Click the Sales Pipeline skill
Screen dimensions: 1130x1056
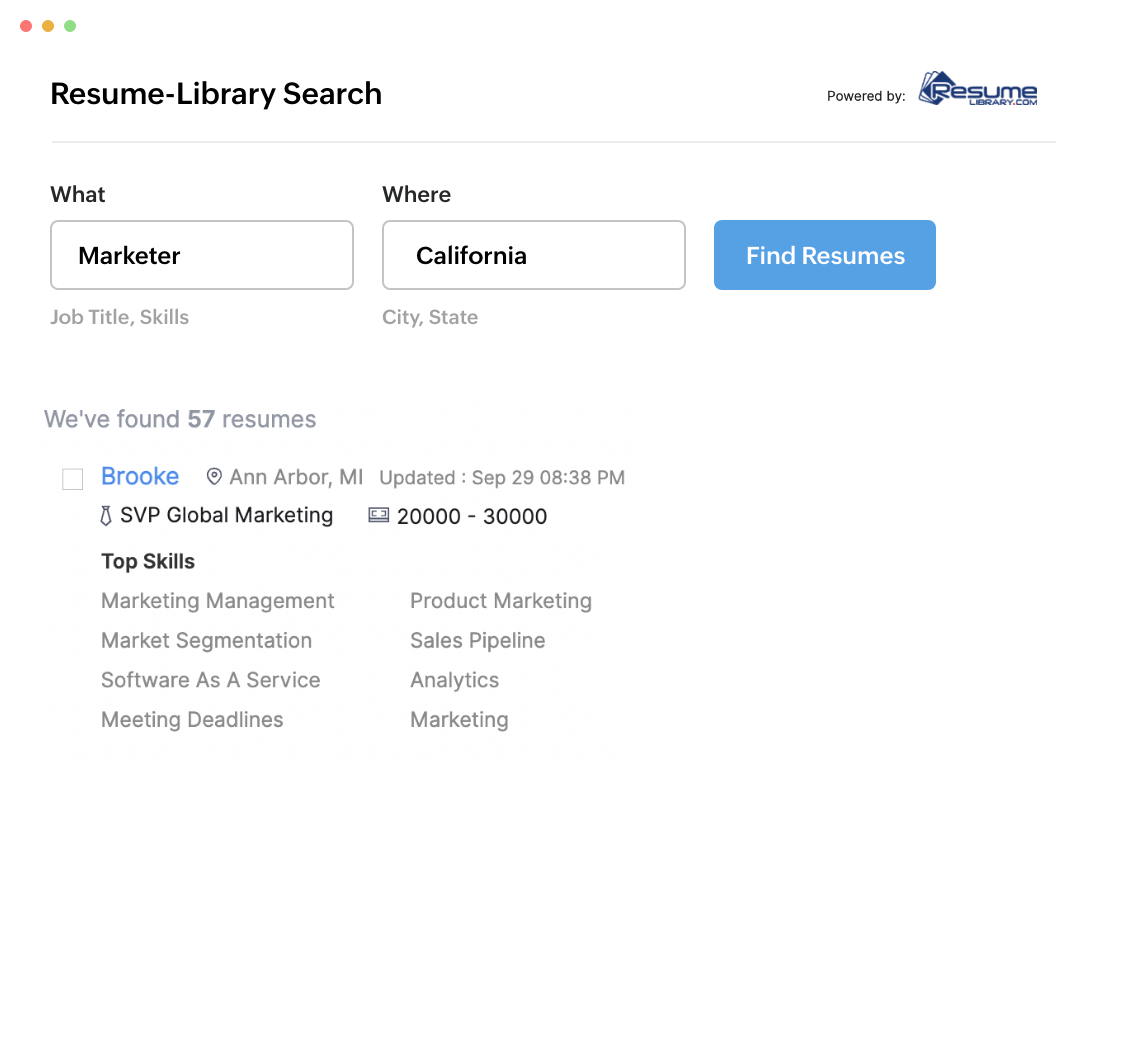pyautogui.click(x=478, y=640)
